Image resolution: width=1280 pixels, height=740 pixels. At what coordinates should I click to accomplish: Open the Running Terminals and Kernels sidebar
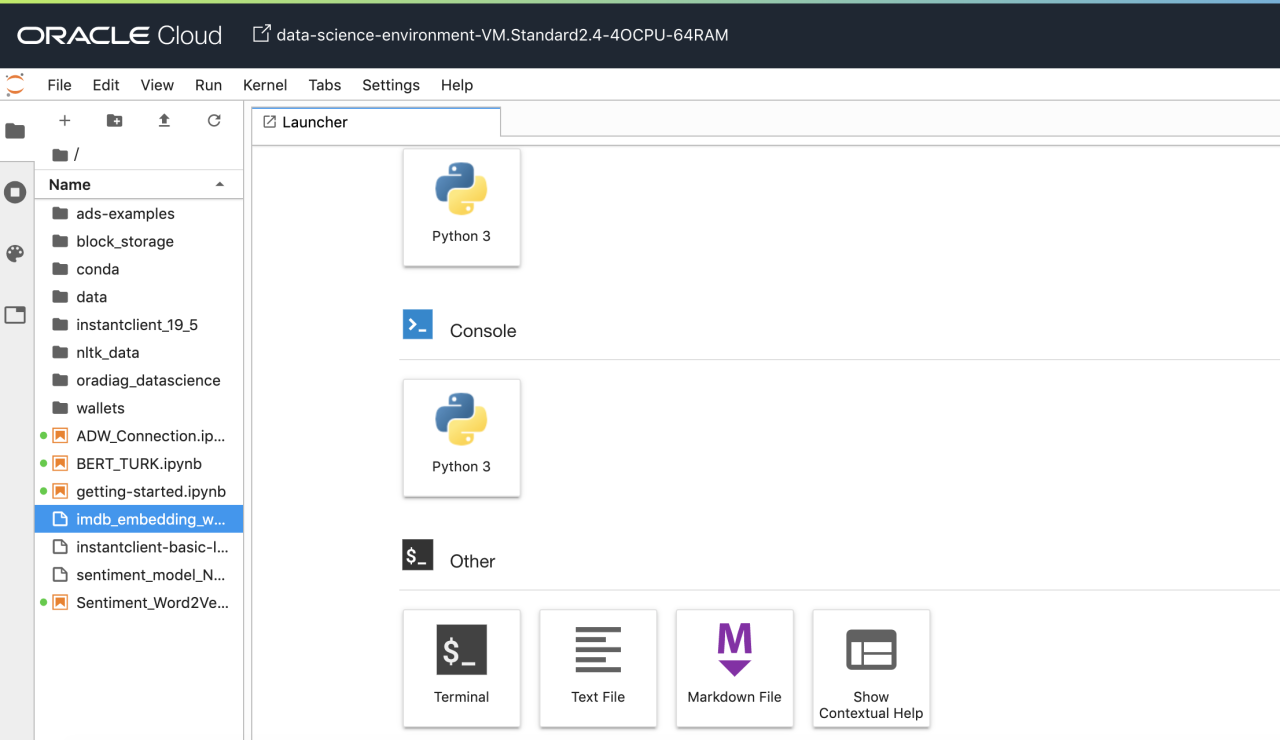15,192
